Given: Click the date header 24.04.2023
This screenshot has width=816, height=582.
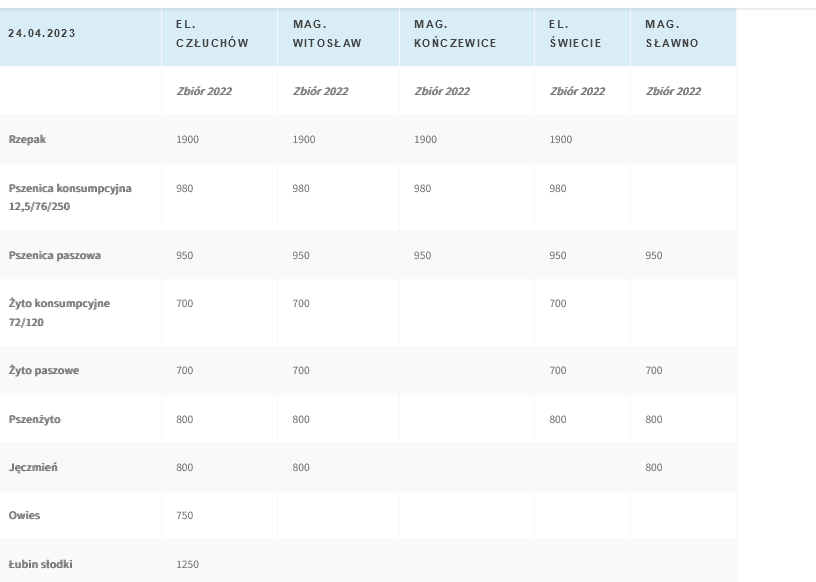Looking at the screenshot, I should 40,33.
